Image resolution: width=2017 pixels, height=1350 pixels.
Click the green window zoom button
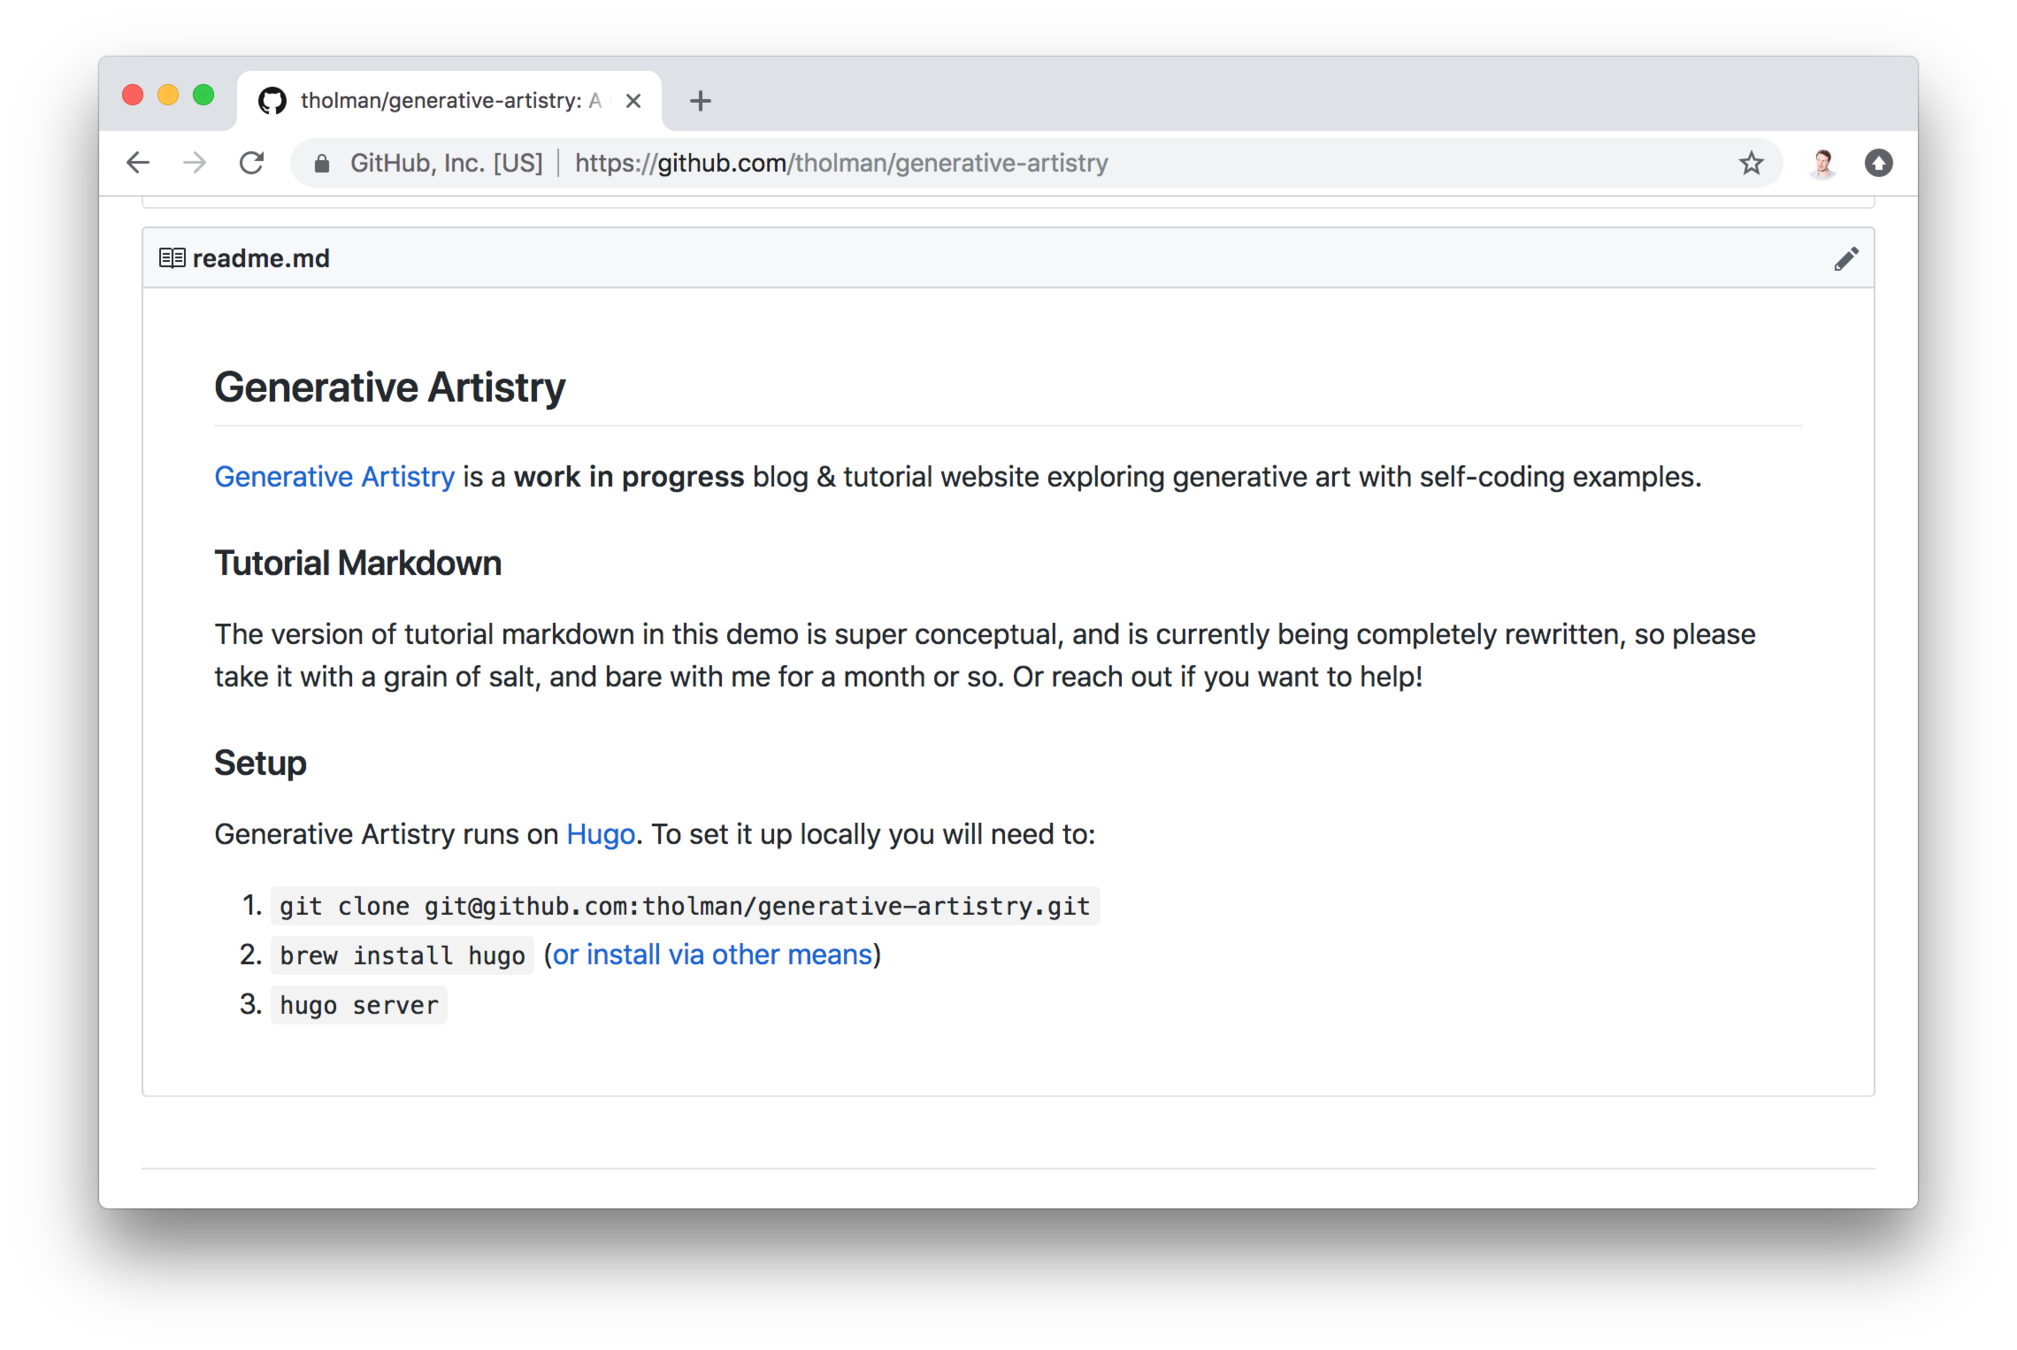(x=204, y=95)
